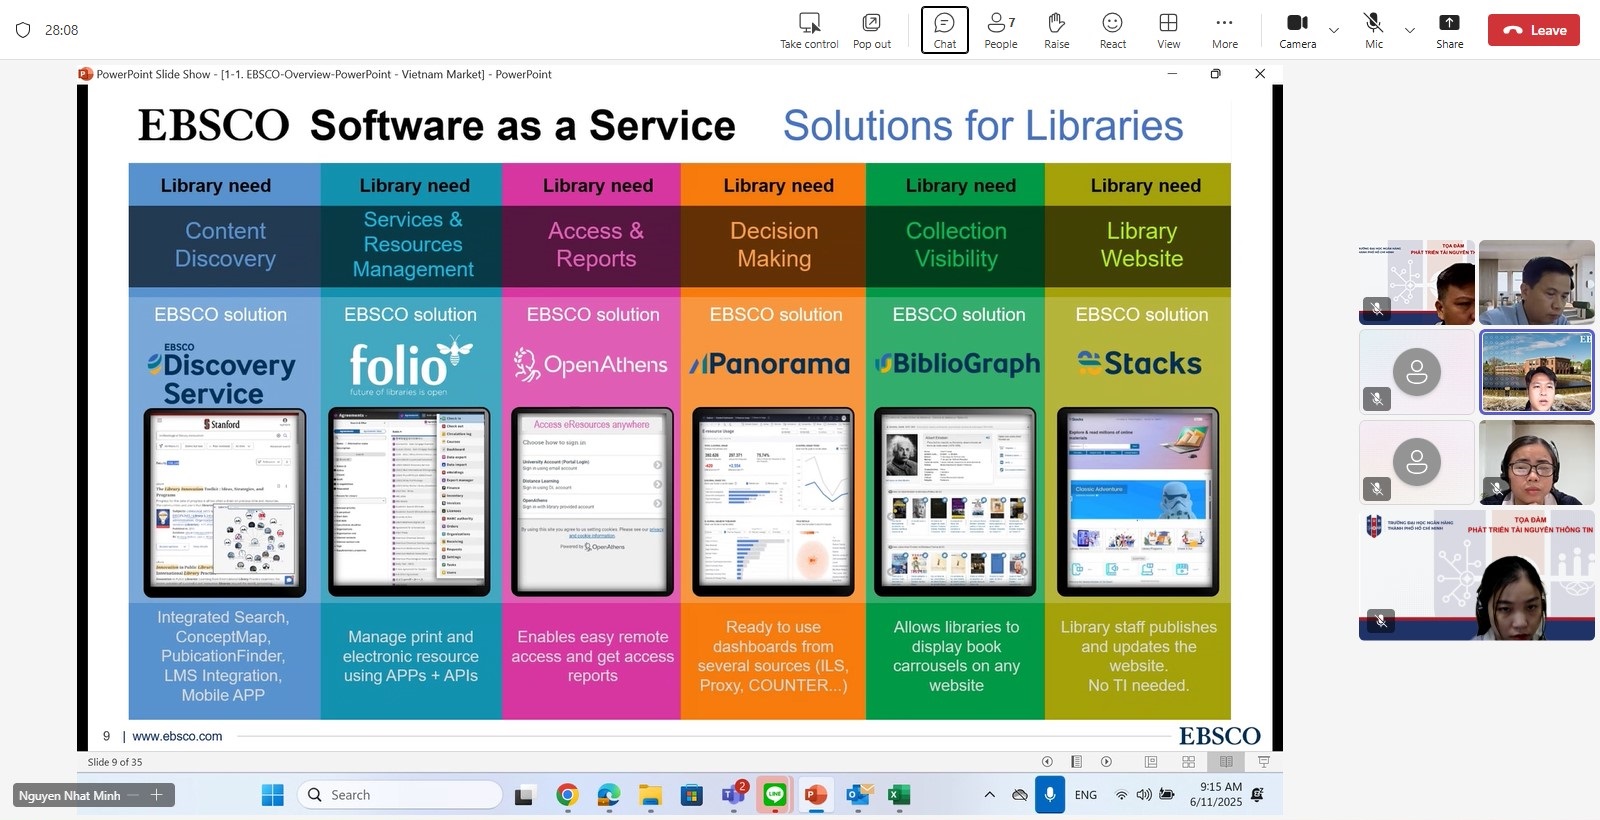Toggle the Camera on
Screen dimensions: 1600x820
click(1297, 30)
